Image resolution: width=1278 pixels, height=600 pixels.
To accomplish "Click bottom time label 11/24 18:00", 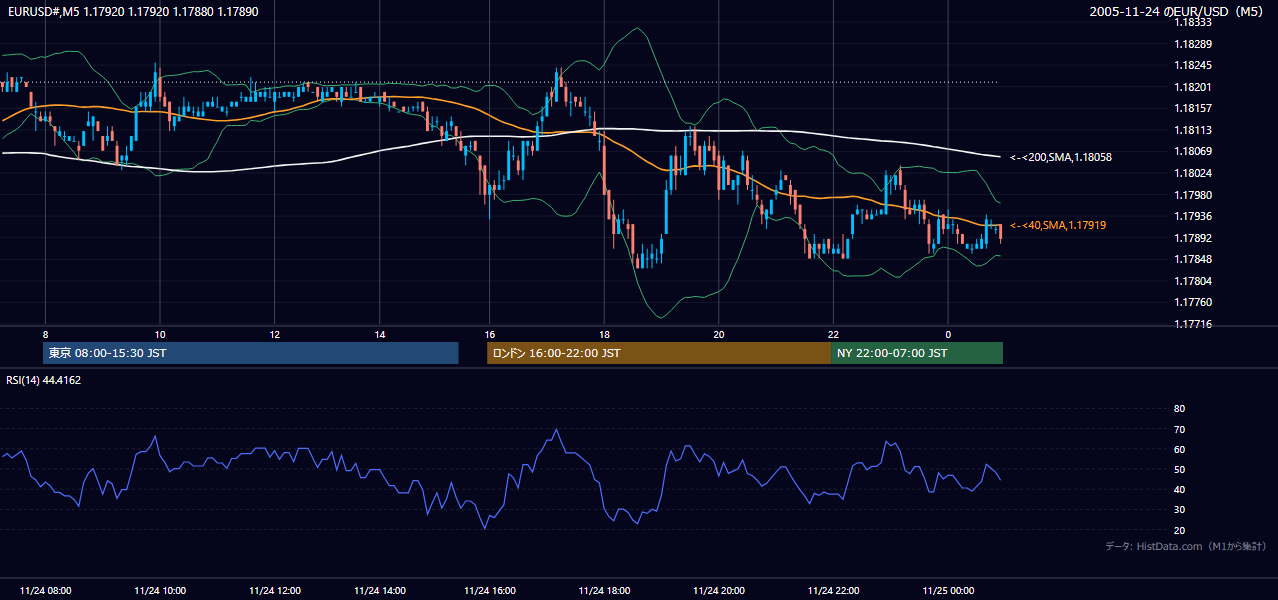I will coord(605,590).
